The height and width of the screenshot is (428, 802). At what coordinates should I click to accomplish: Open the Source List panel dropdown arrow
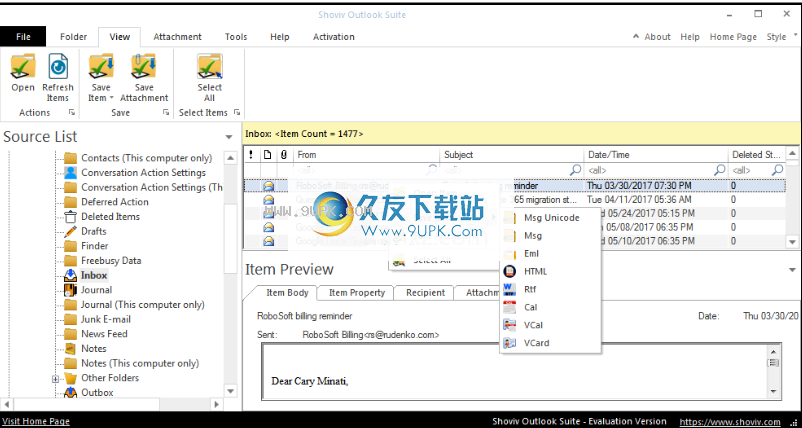pyautogui.click(x=229, y=137)
